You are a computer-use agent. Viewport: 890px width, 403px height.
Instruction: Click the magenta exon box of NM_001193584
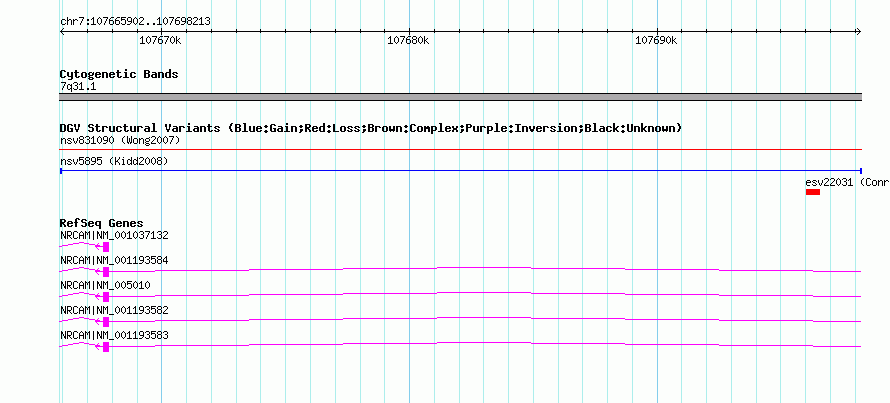point(106,272)
